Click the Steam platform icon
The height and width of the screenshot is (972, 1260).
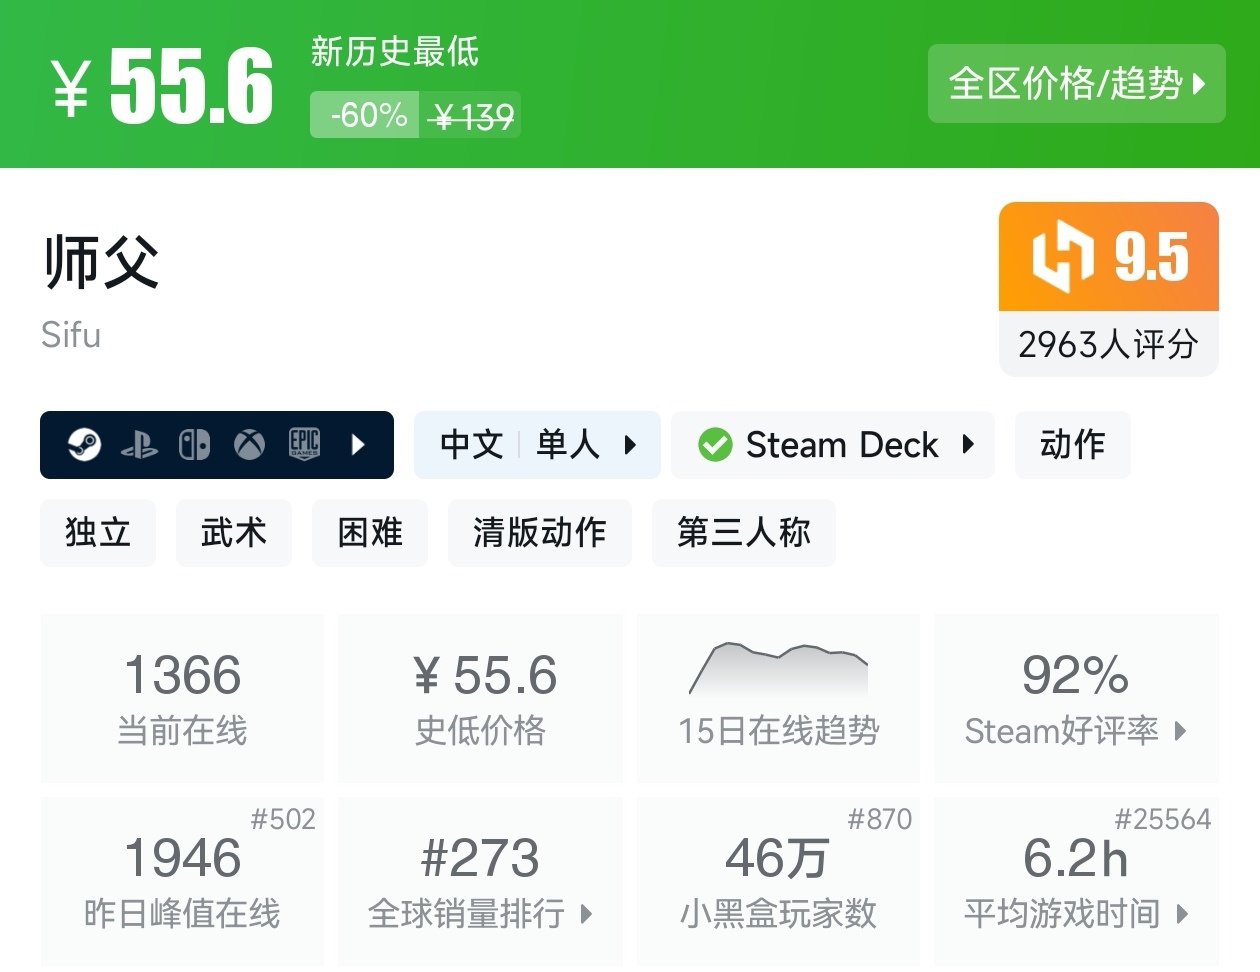point(84,444)
